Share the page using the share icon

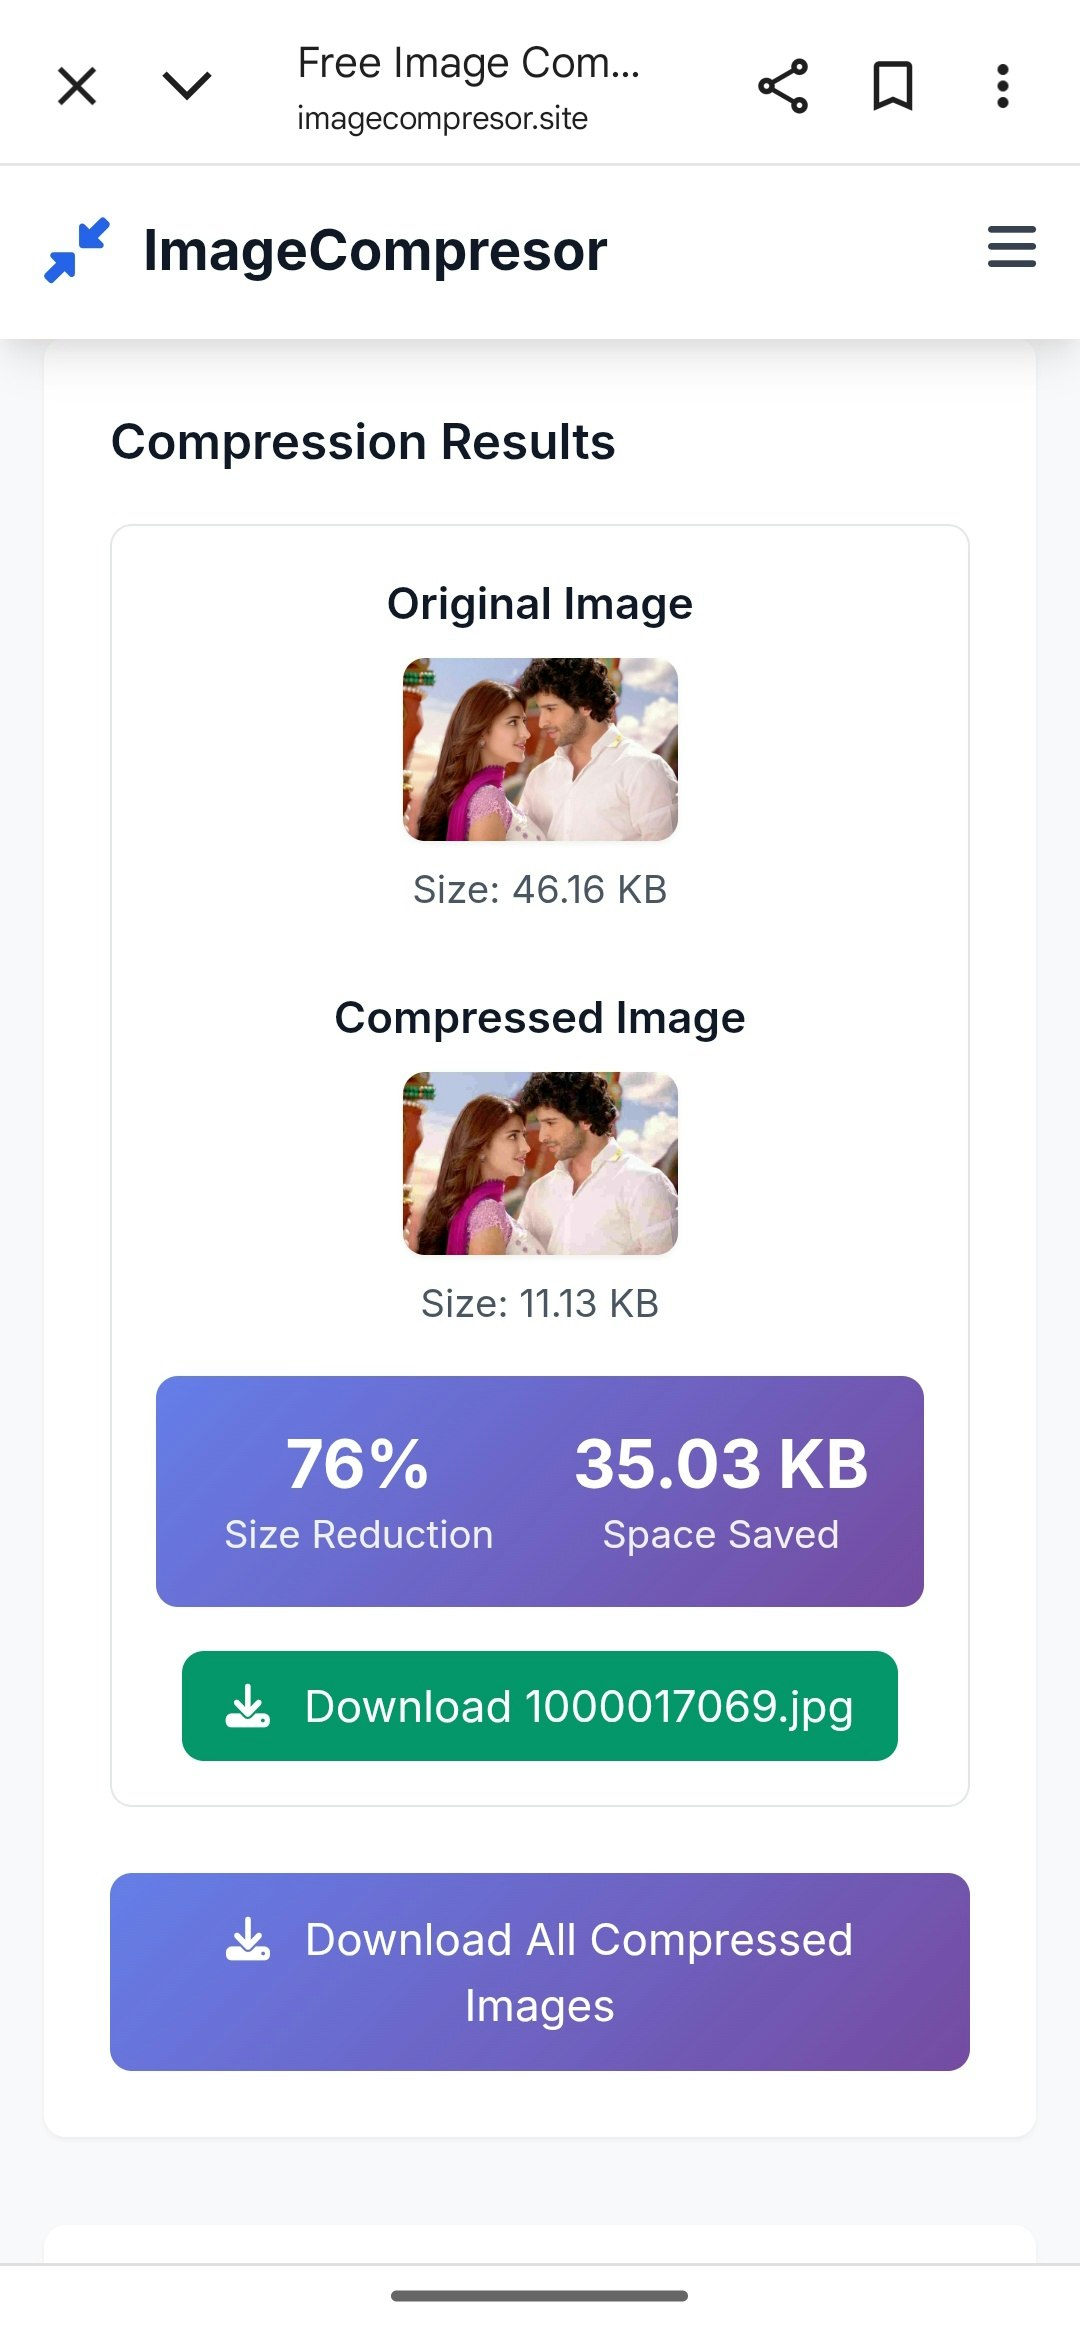(x=784, y=86)
